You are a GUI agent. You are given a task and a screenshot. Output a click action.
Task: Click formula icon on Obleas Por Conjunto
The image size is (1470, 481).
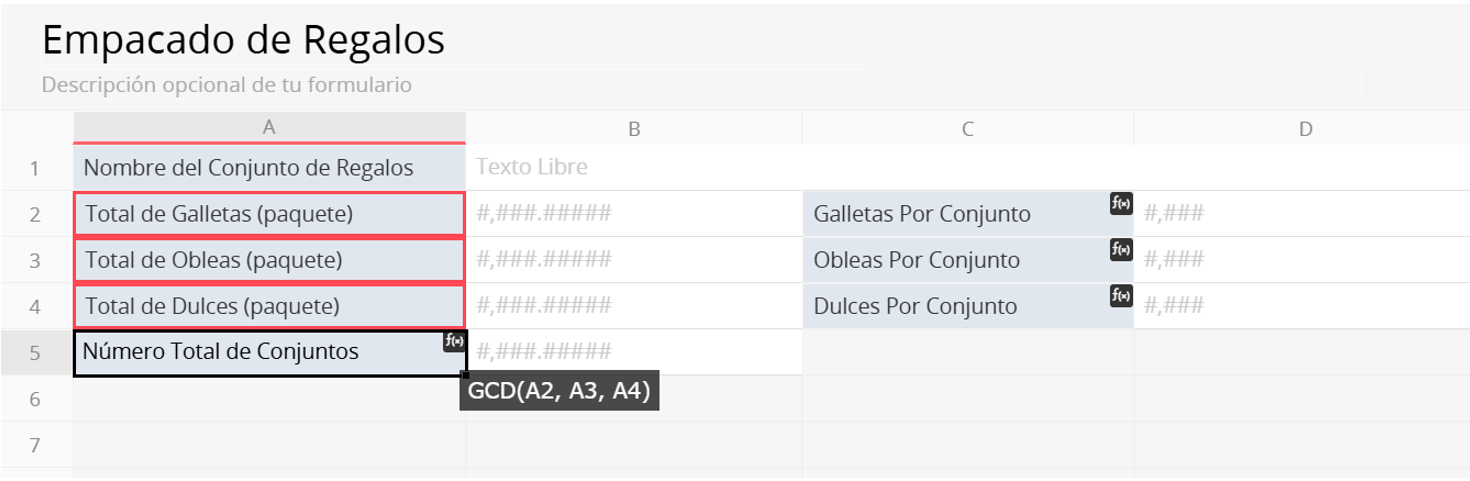[x=1121, y=250]
